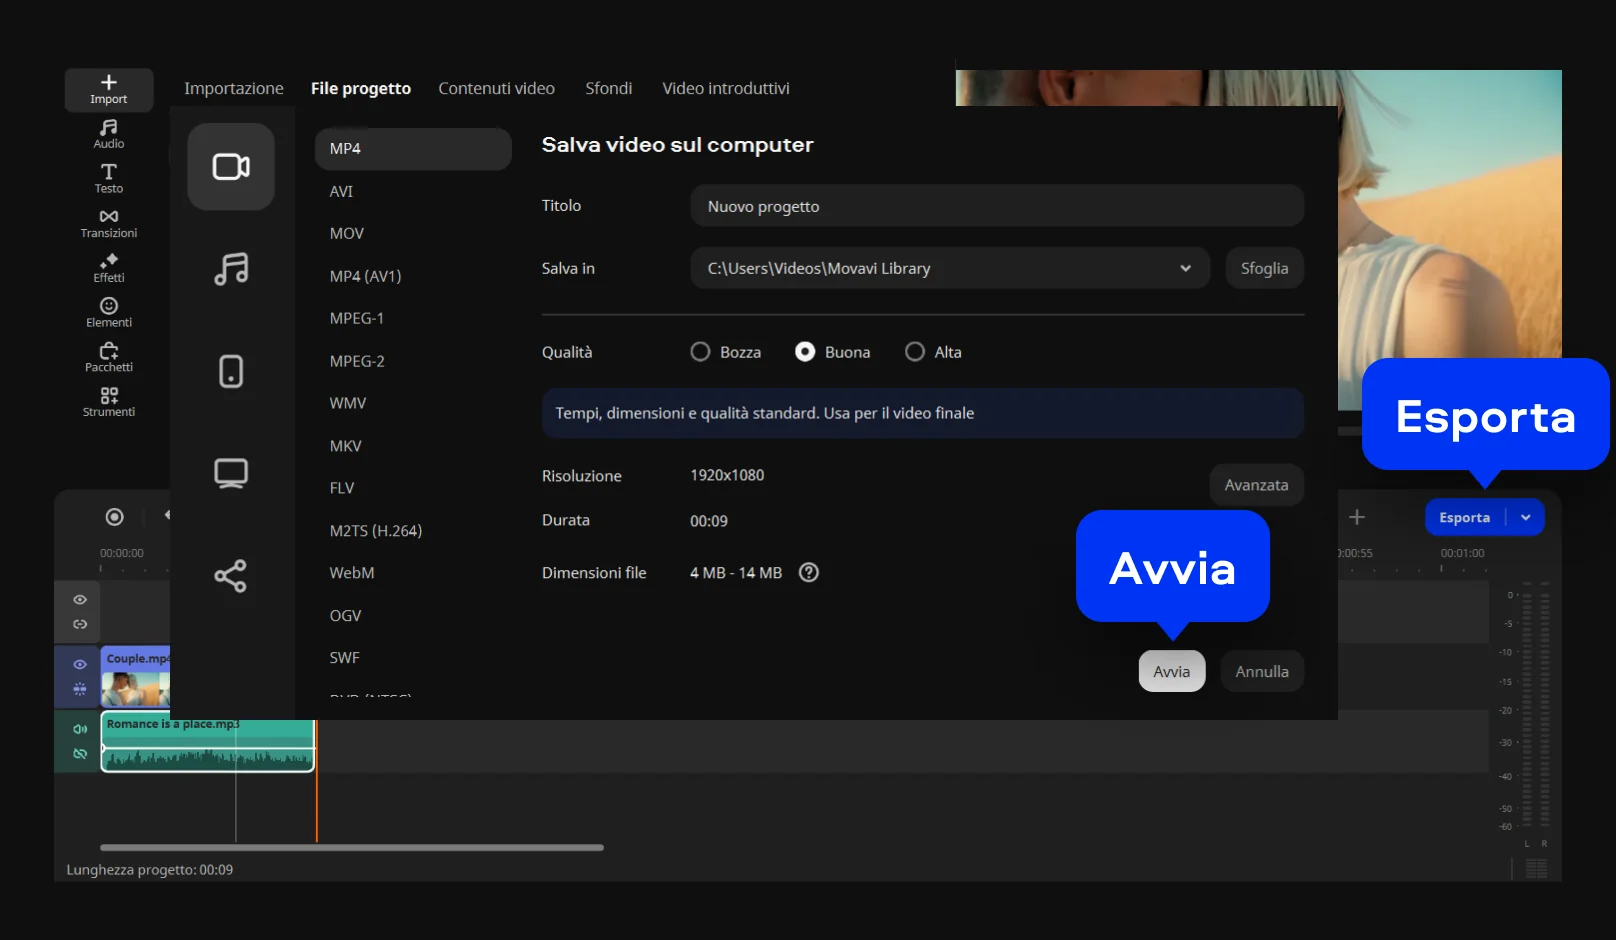
Task: Toggle visibility eye on Couple.mp4 track
Action: (x=80, y=664)
